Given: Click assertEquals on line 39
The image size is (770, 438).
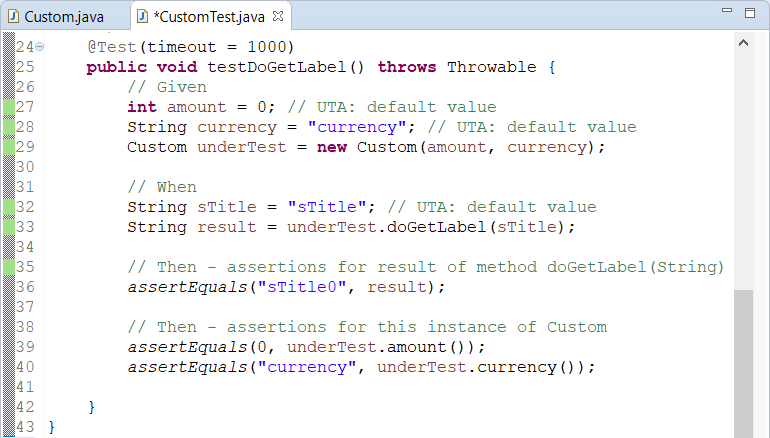Looking at the screenshot, I should (187, 347).
